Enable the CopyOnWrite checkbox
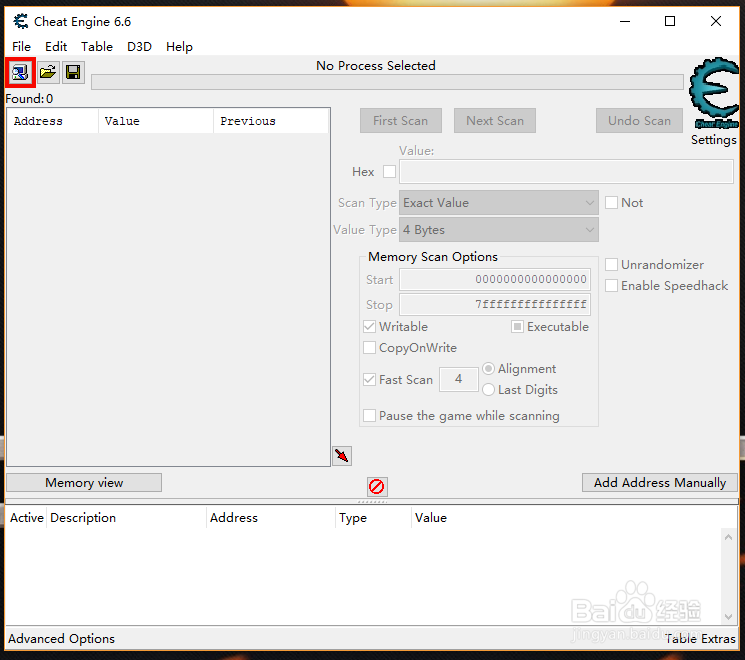Viewport: 745px width, 660px height. 369,348
